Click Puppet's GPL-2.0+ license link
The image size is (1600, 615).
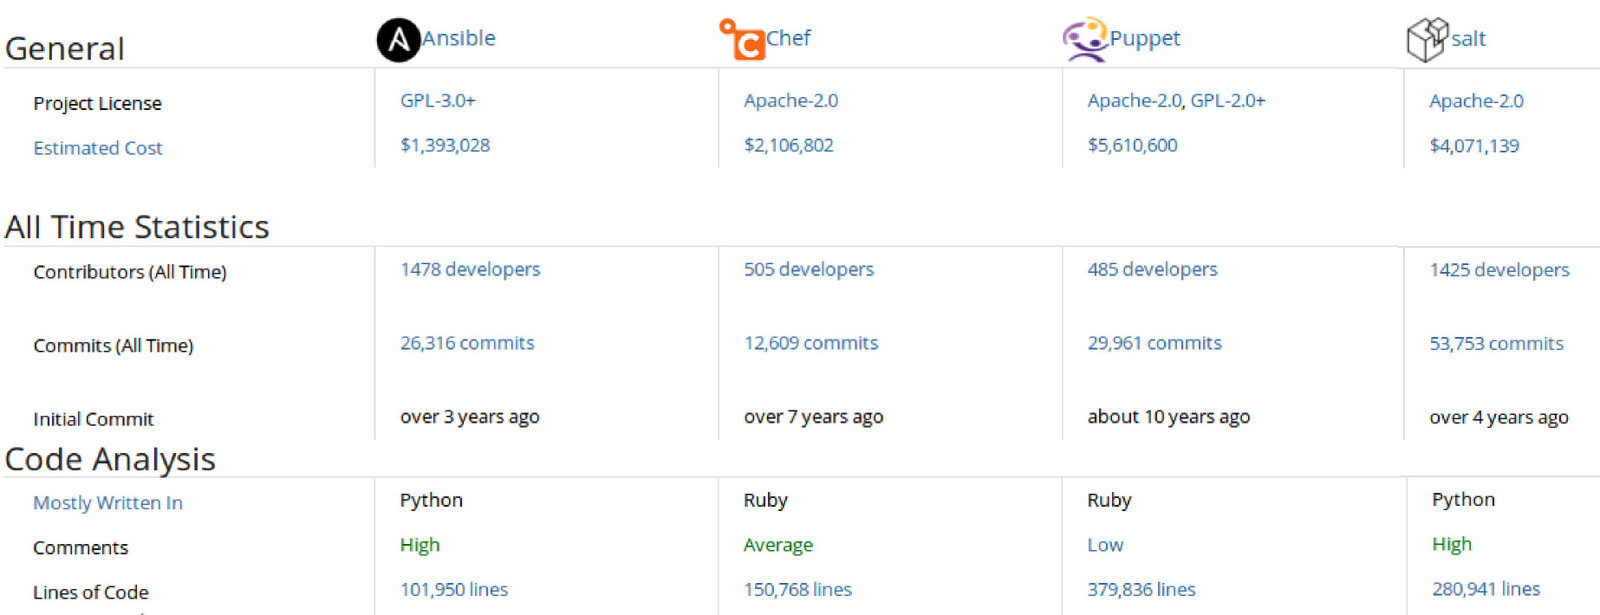pos(1228,101)
